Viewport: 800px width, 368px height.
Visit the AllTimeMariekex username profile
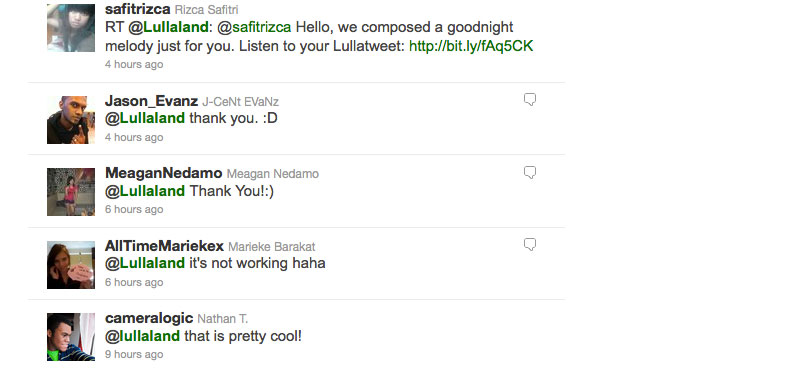pos(164,246)
